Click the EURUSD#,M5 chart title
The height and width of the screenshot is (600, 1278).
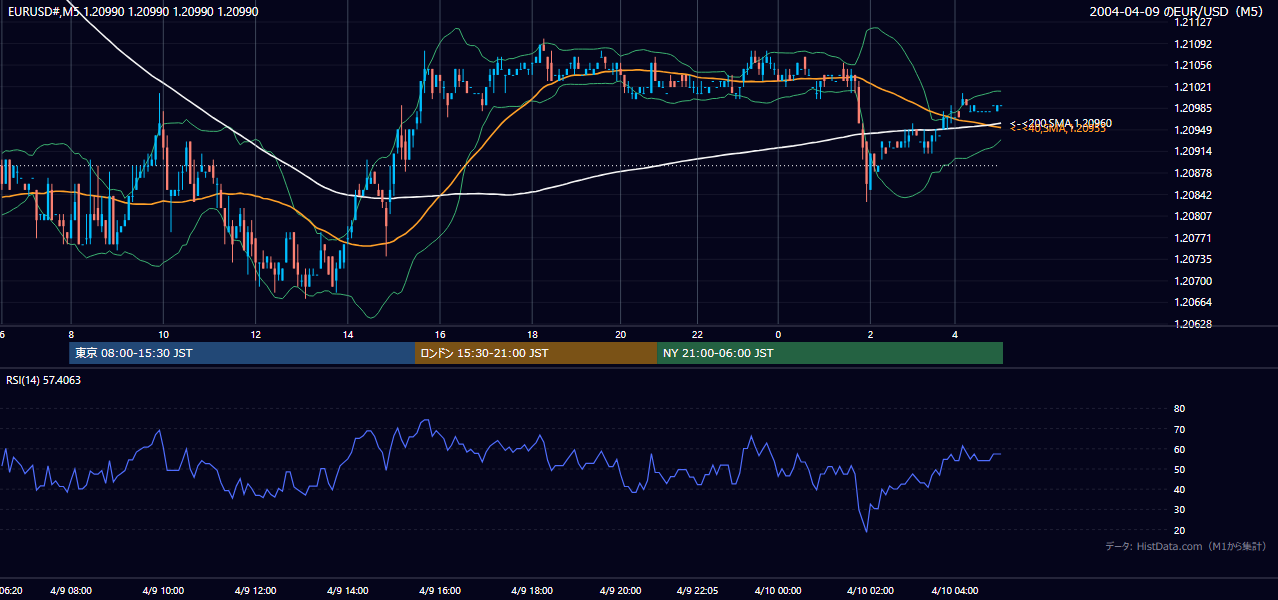click(131, 12)
